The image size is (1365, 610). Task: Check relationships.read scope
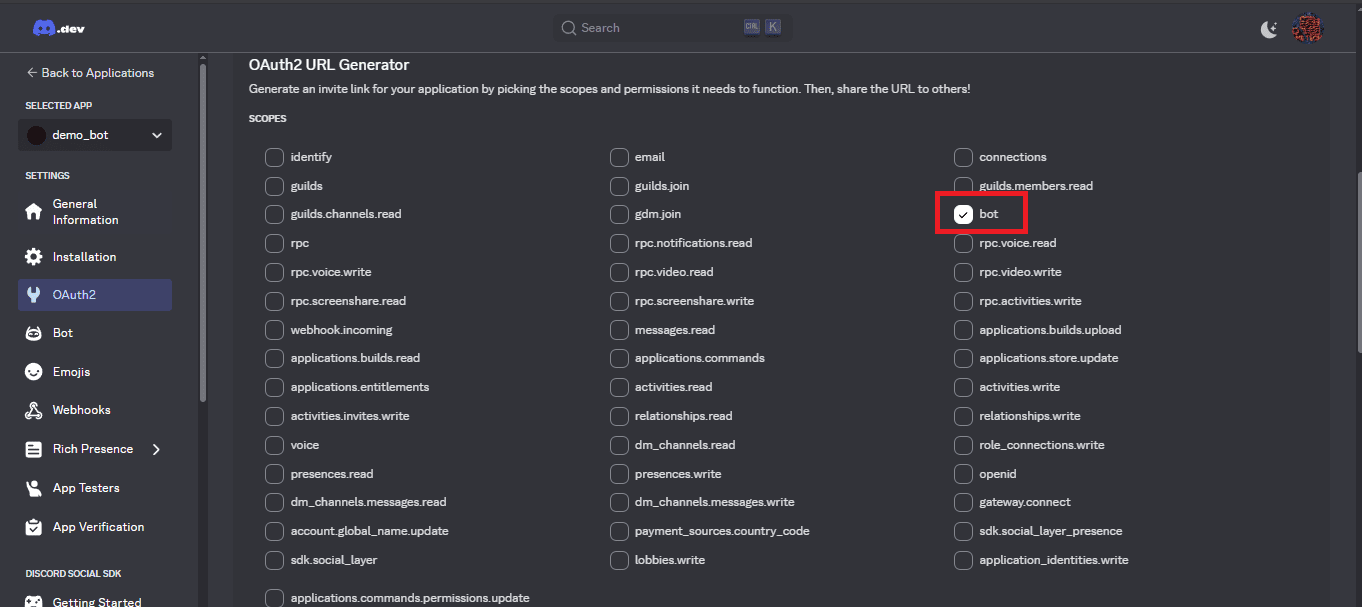point(619,416)
